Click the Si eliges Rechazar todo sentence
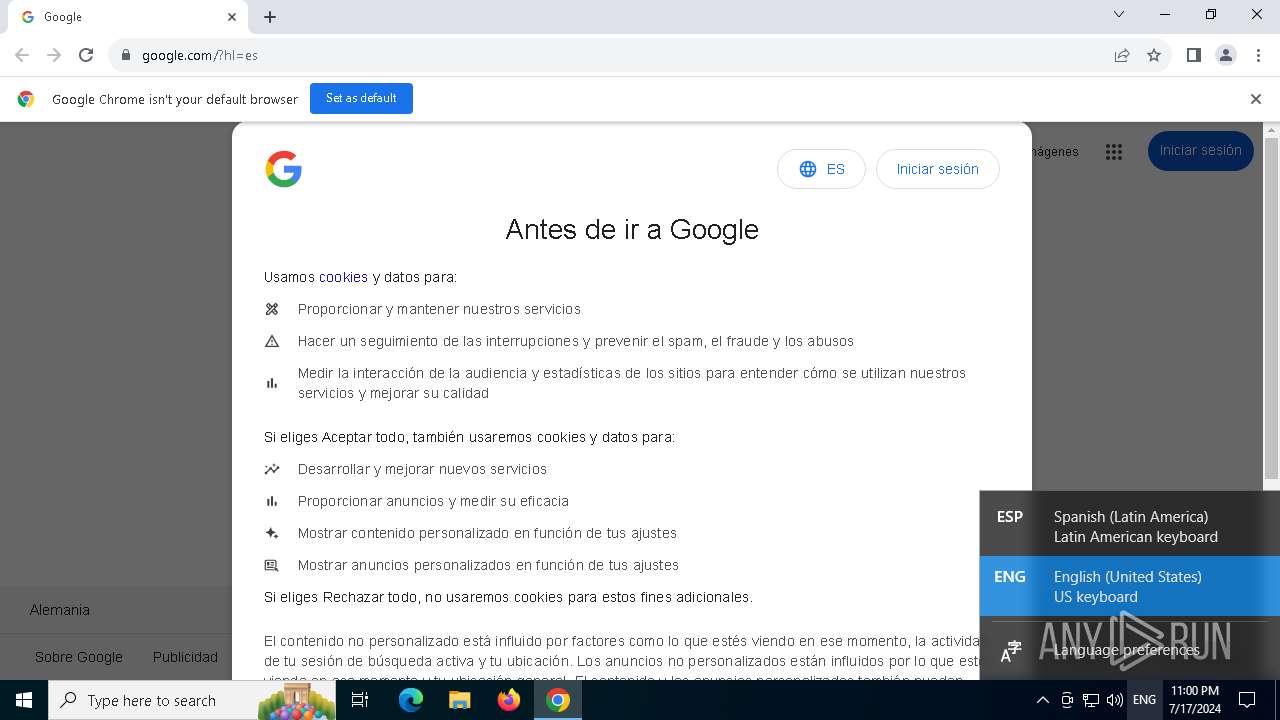 point(508,597)
